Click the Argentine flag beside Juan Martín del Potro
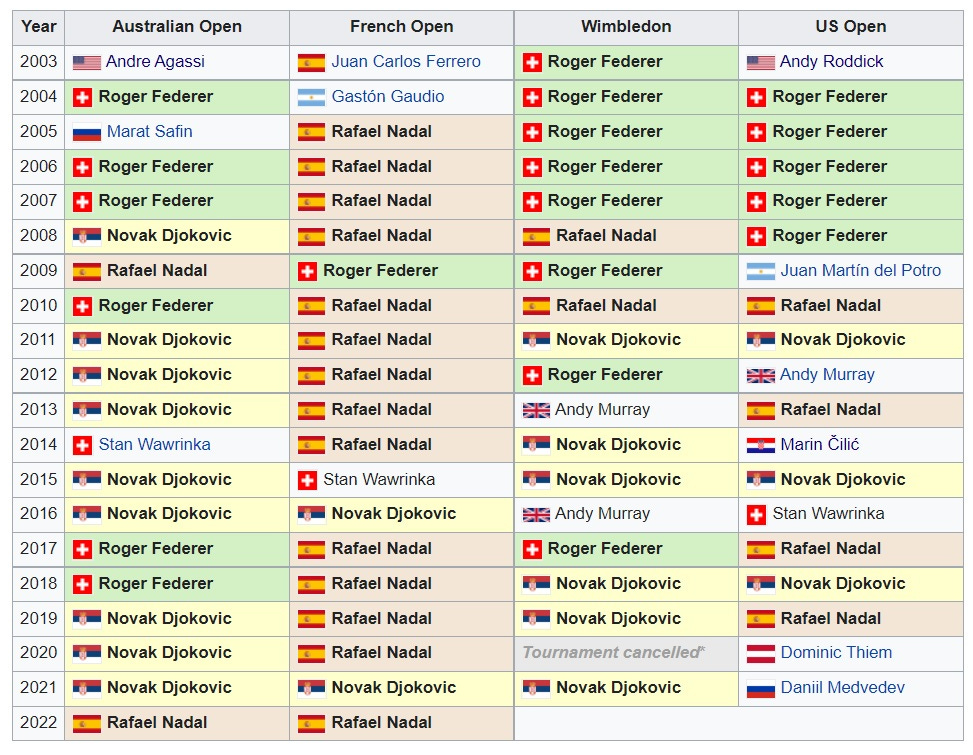The height and width of the screenshot is (755, 973). click(x=761, y=271)
